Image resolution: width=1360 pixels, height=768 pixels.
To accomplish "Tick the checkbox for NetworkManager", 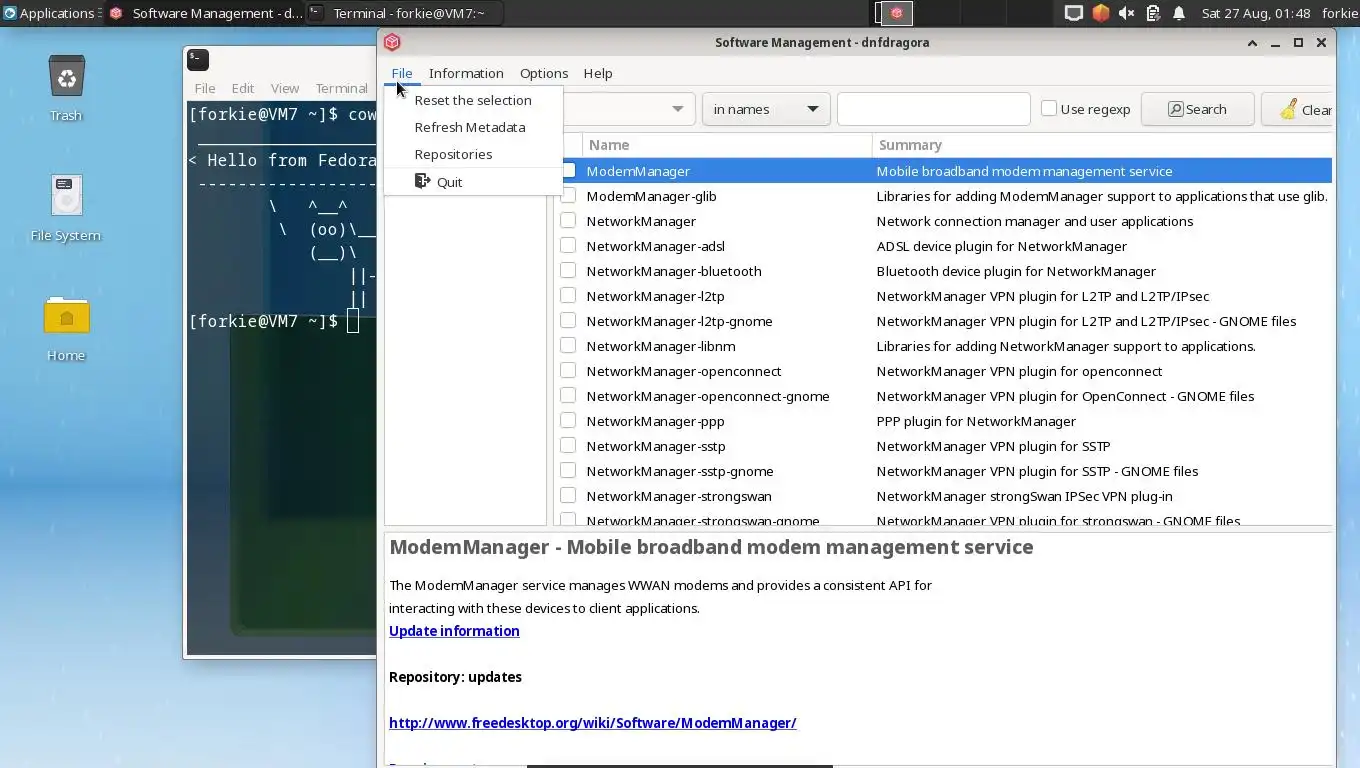I will click(568, 220).
